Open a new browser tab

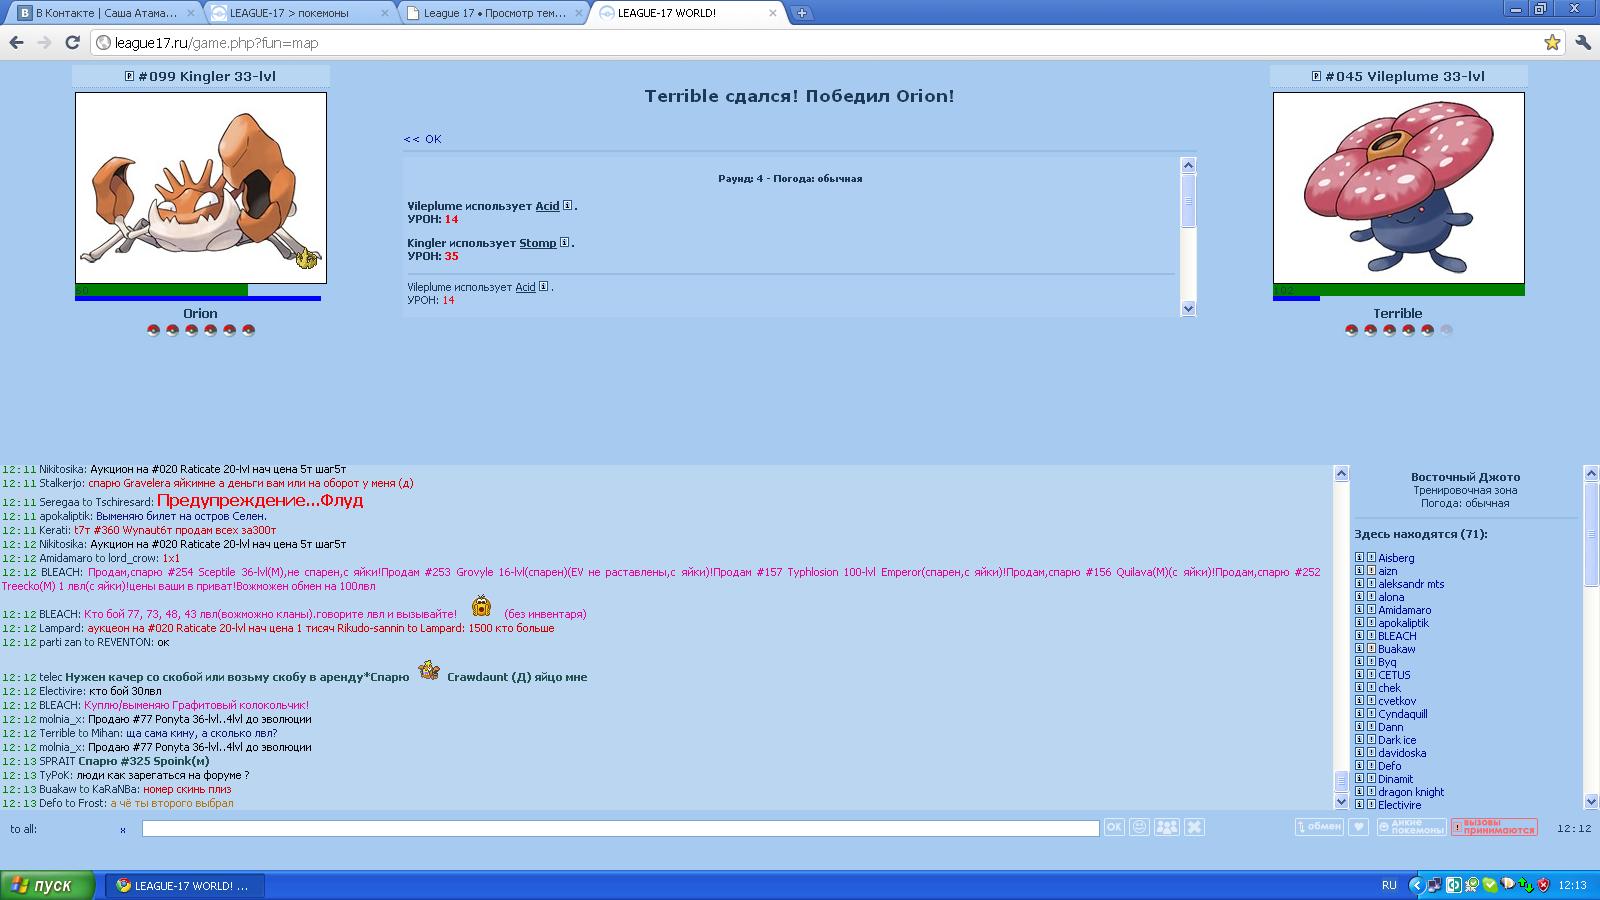[801, 13]
